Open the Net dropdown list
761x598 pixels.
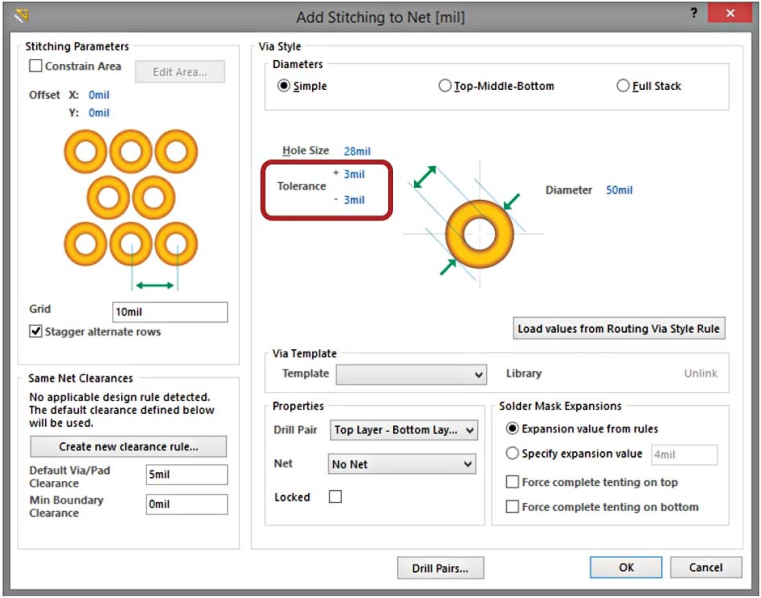tap(402, 464)
